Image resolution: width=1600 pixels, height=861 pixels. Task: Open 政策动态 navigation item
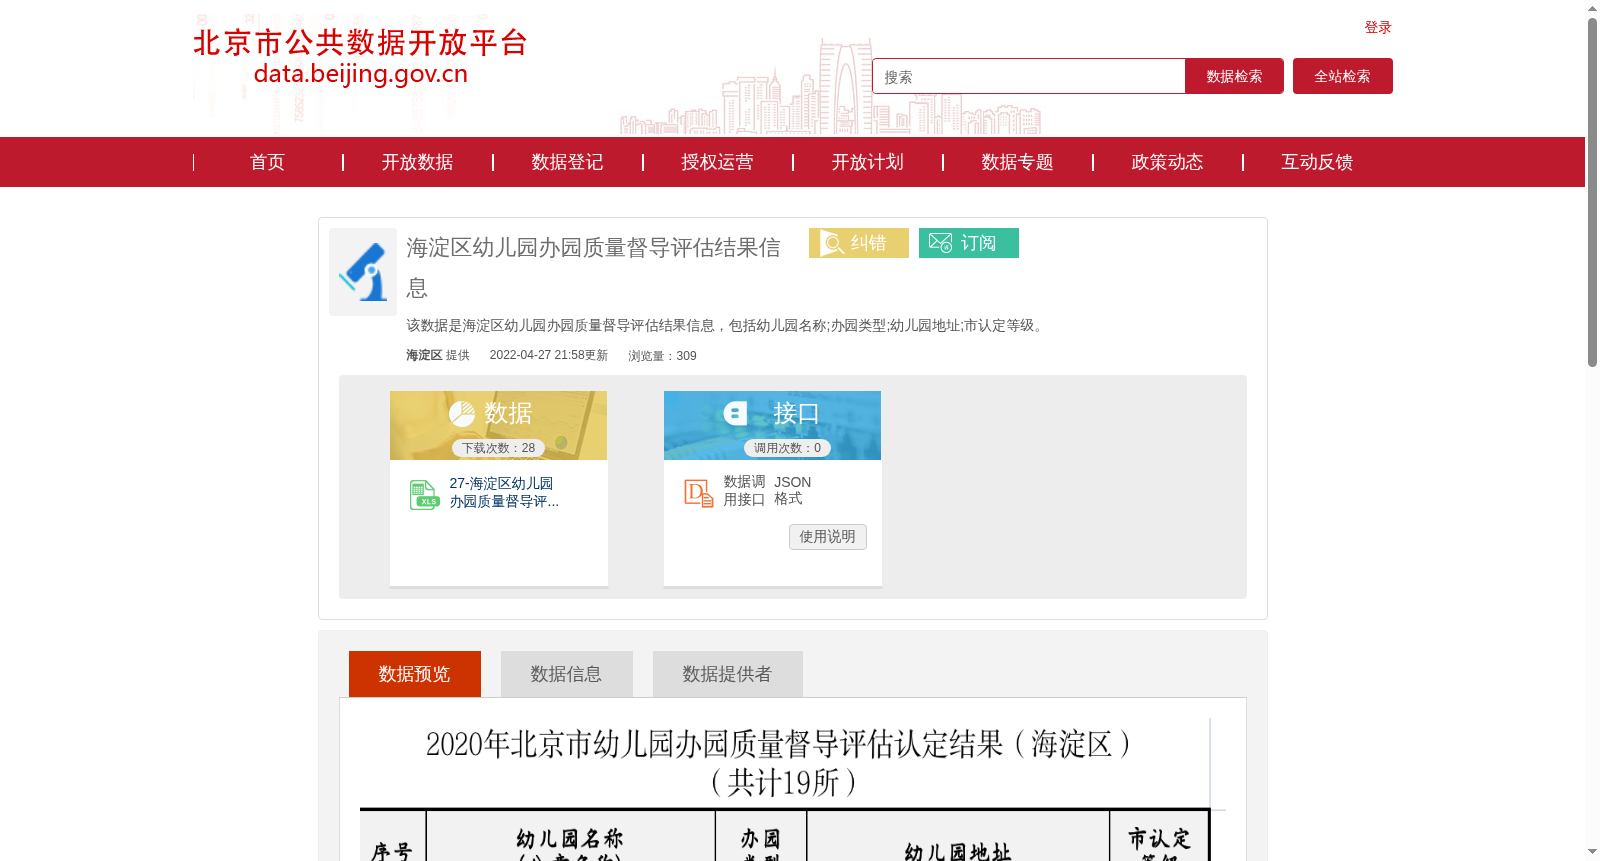[1167, 162]
